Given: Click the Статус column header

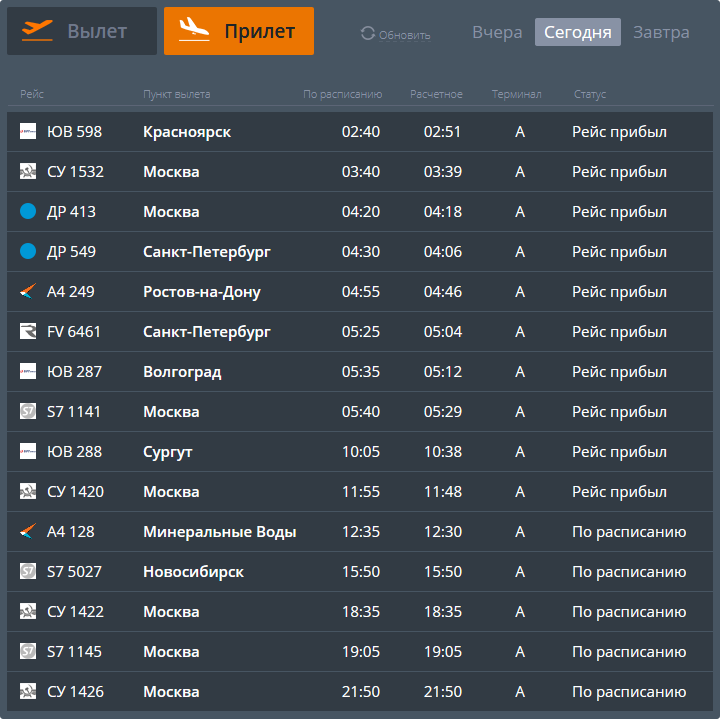Looking at the screenshot, I should point(589,95).
